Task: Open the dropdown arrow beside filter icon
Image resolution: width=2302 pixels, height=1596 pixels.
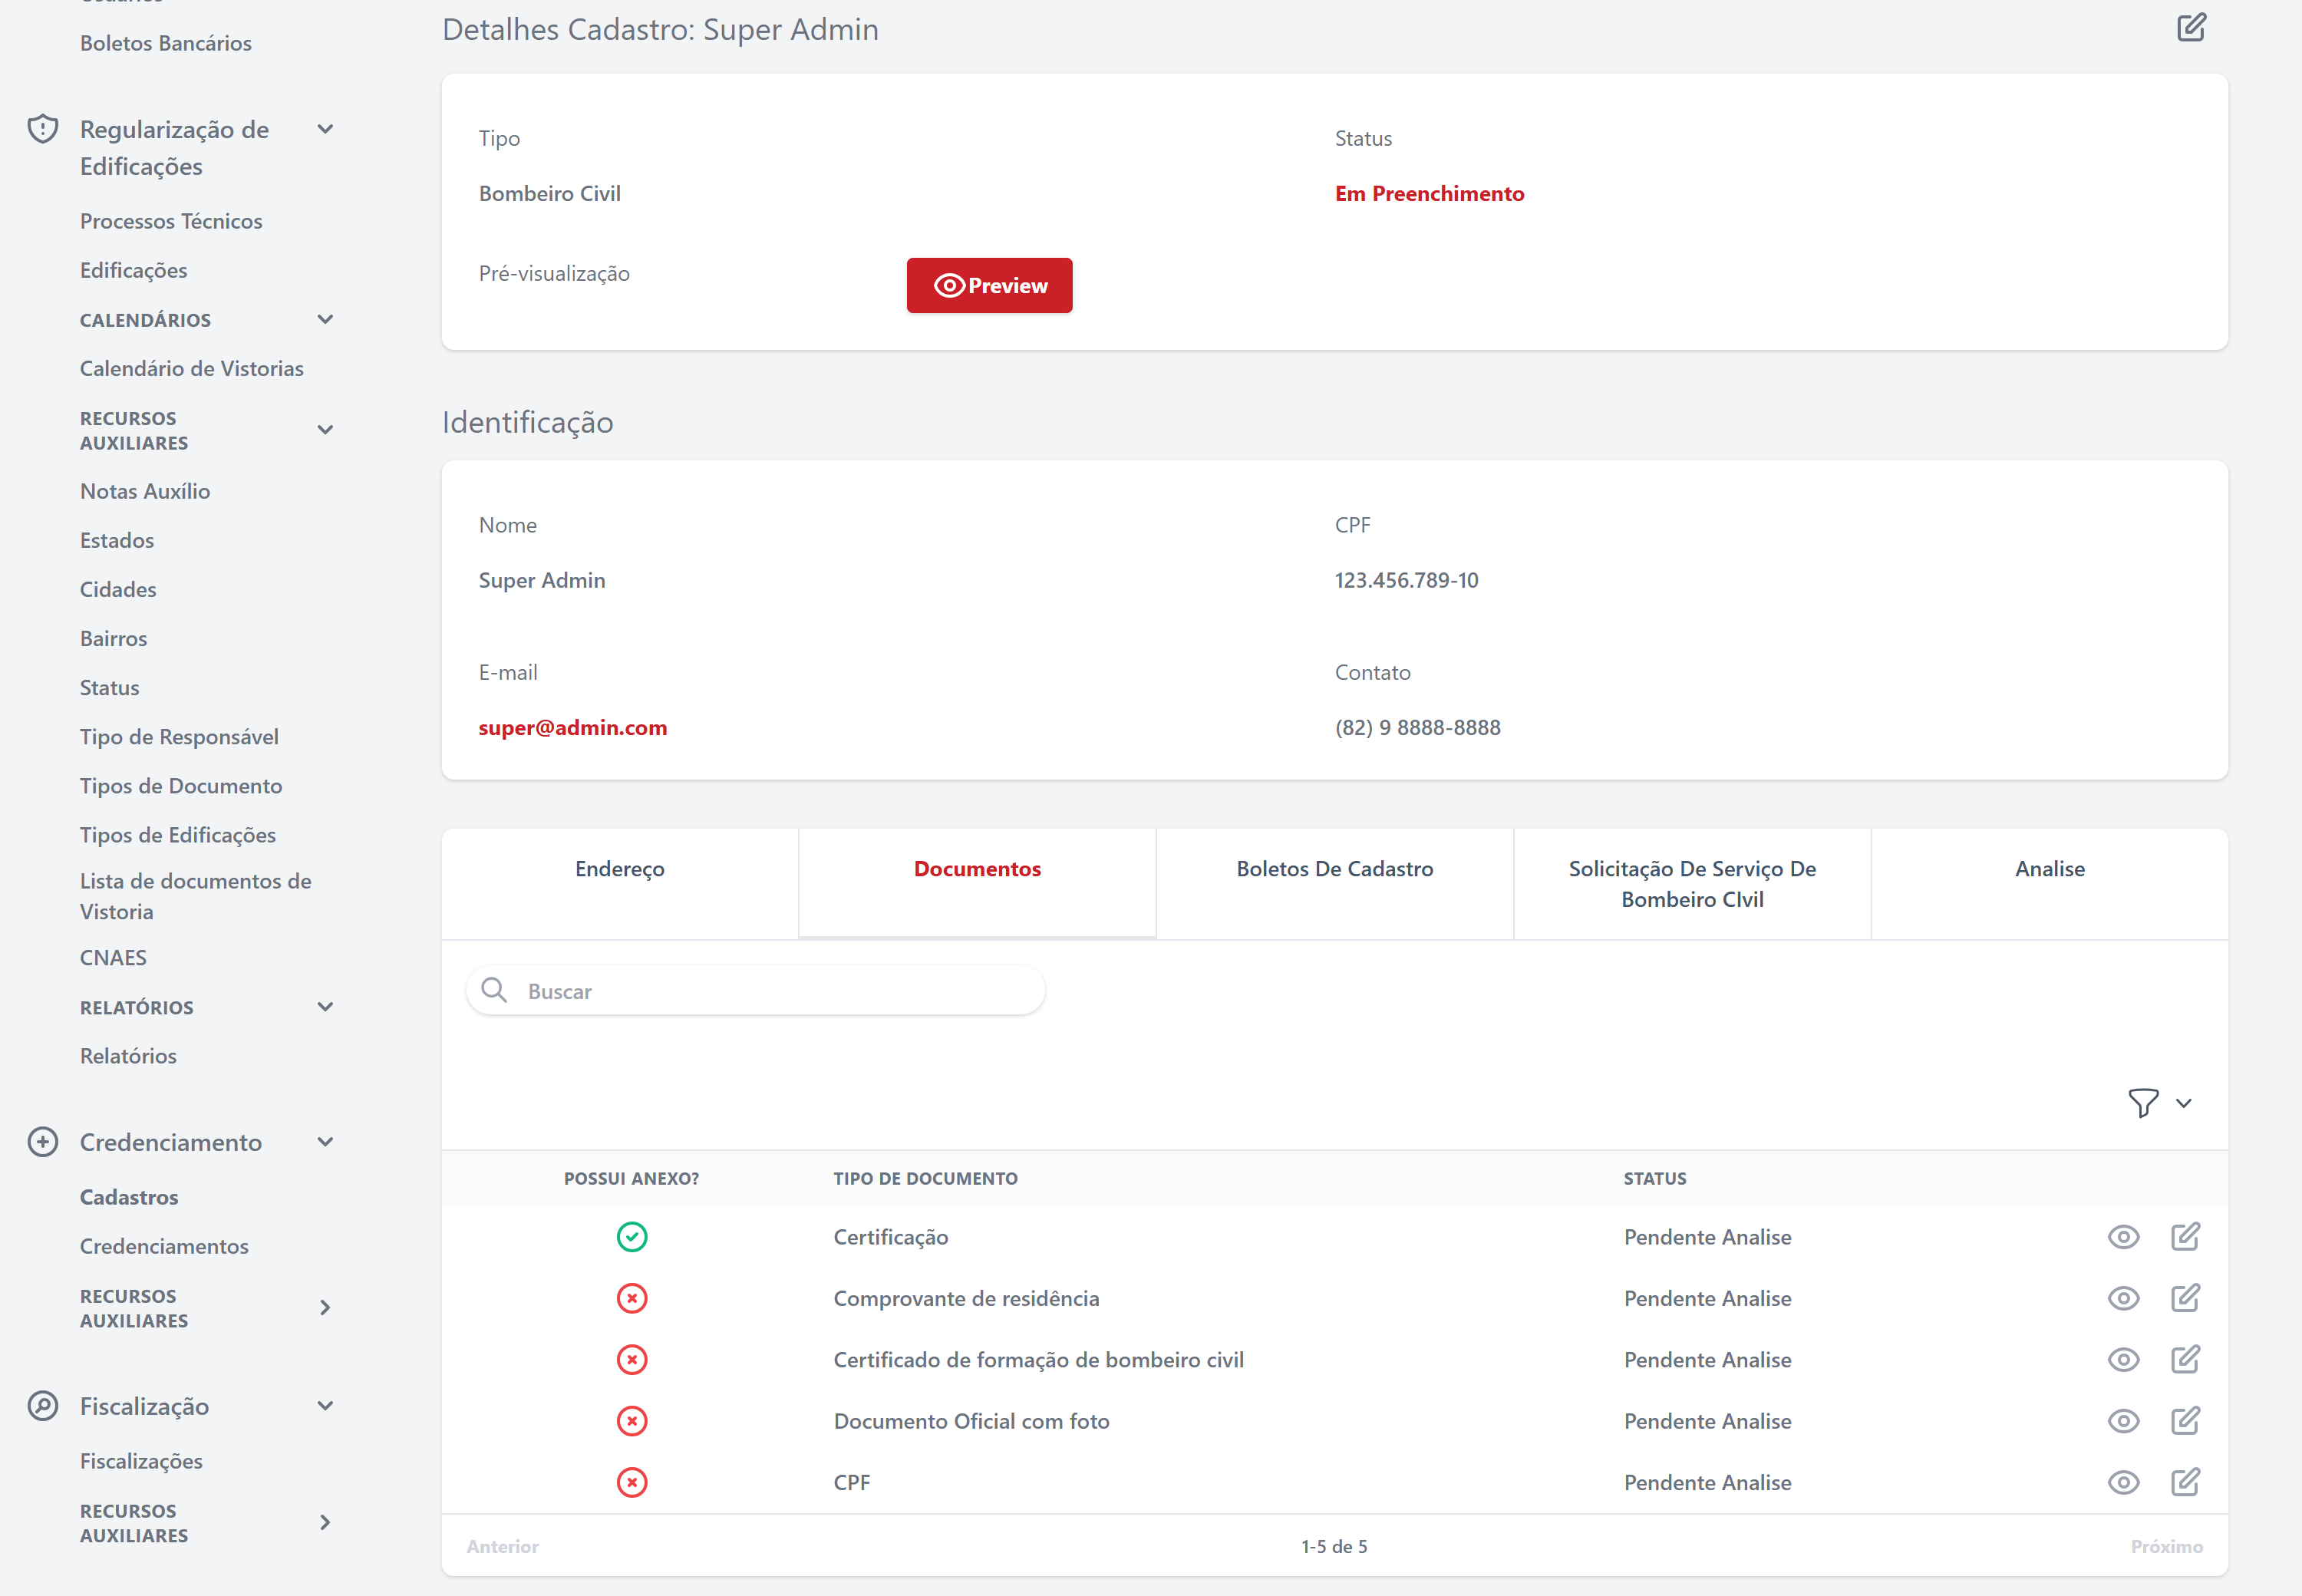Action: [2184, 1103]
